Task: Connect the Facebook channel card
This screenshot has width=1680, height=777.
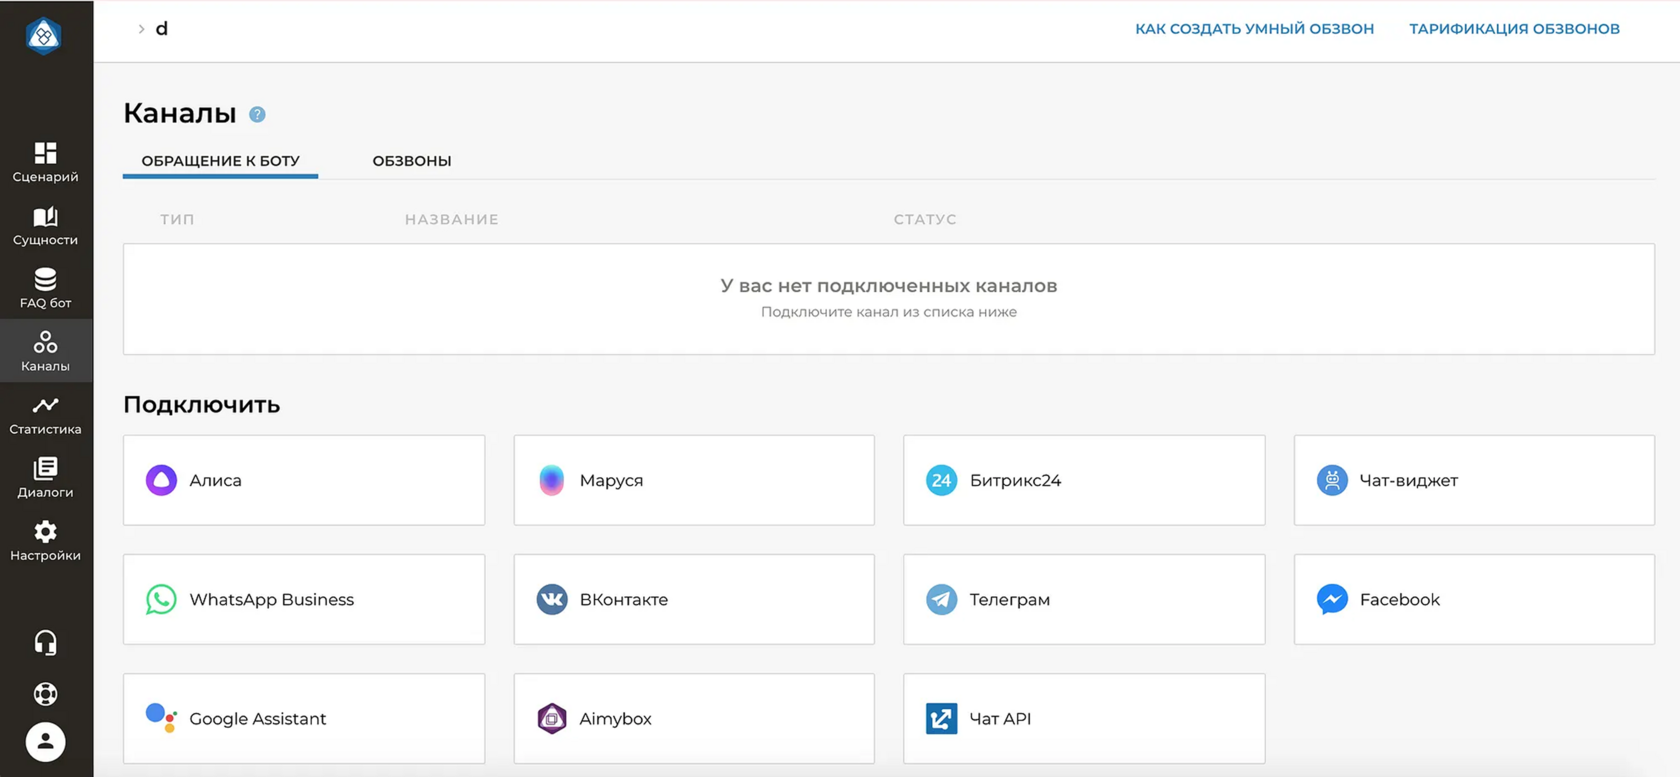Action: pyautogui.click(x=1474, y=599)
